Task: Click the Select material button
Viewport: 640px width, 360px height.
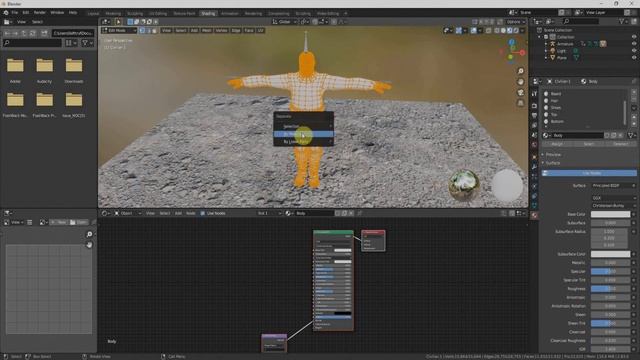Action: point(589,144)
